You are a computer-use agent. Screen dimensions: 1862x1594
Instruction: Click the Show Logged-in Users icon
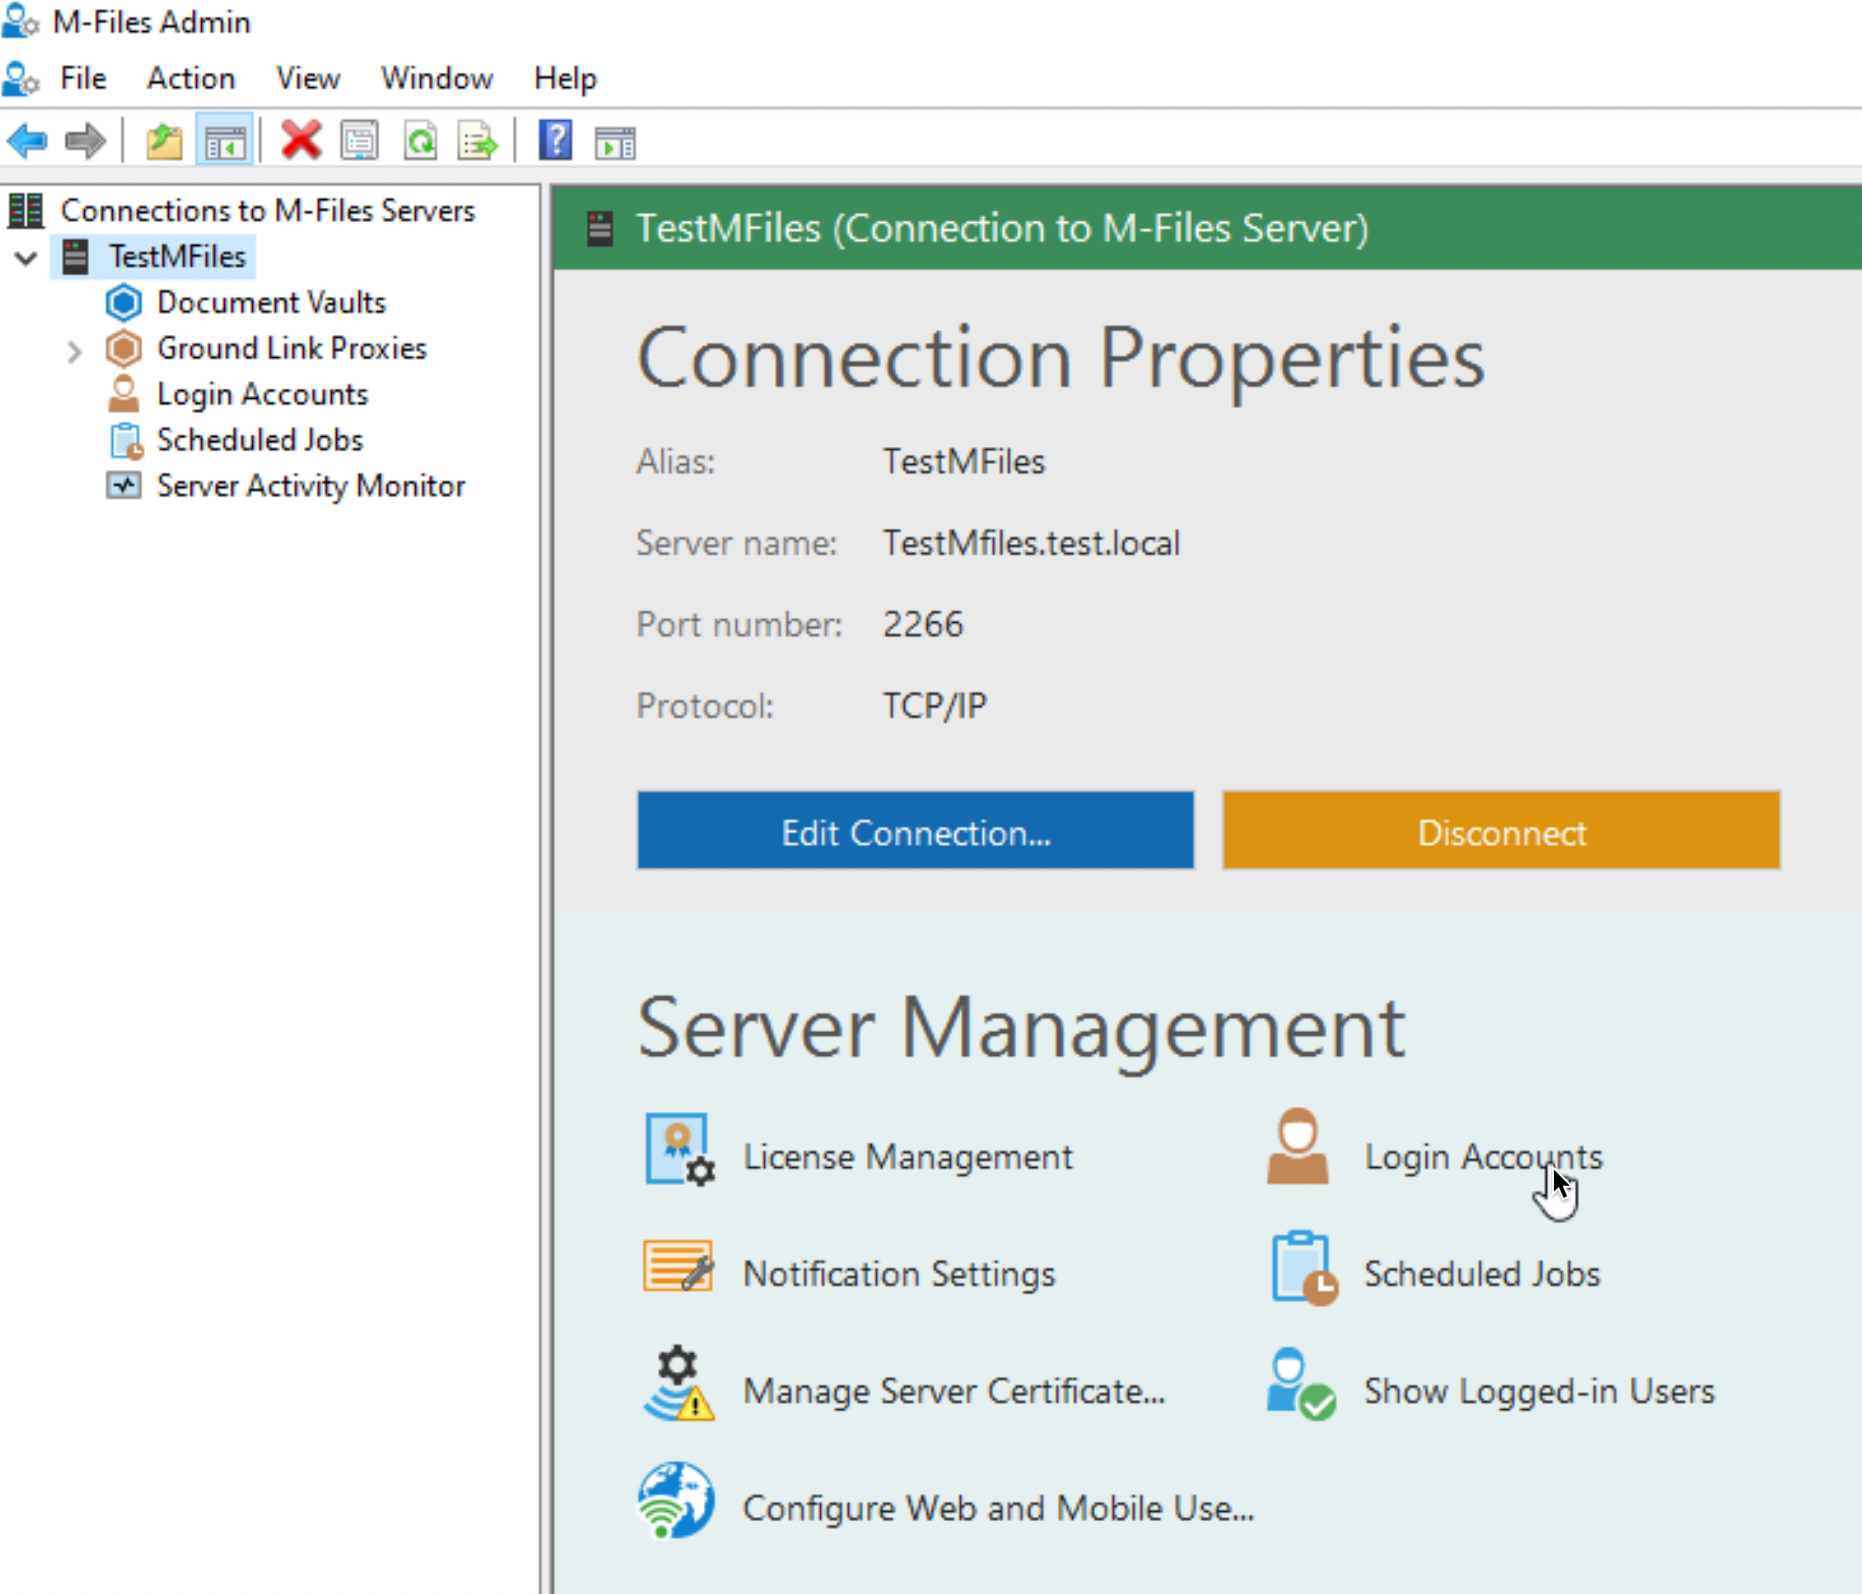tap(1300, 1384)
